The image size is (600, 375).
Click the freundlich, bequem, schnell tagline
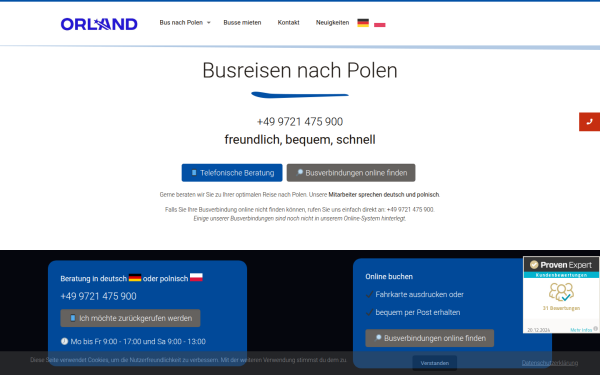click(x=300, y=140)
